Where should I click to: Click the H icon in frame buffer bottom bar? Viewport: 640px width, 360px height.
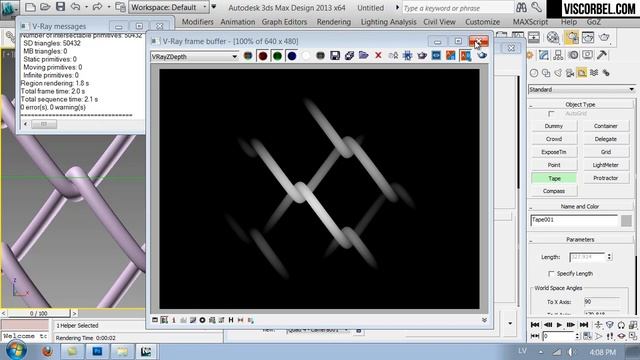click(x=231, y=320)
